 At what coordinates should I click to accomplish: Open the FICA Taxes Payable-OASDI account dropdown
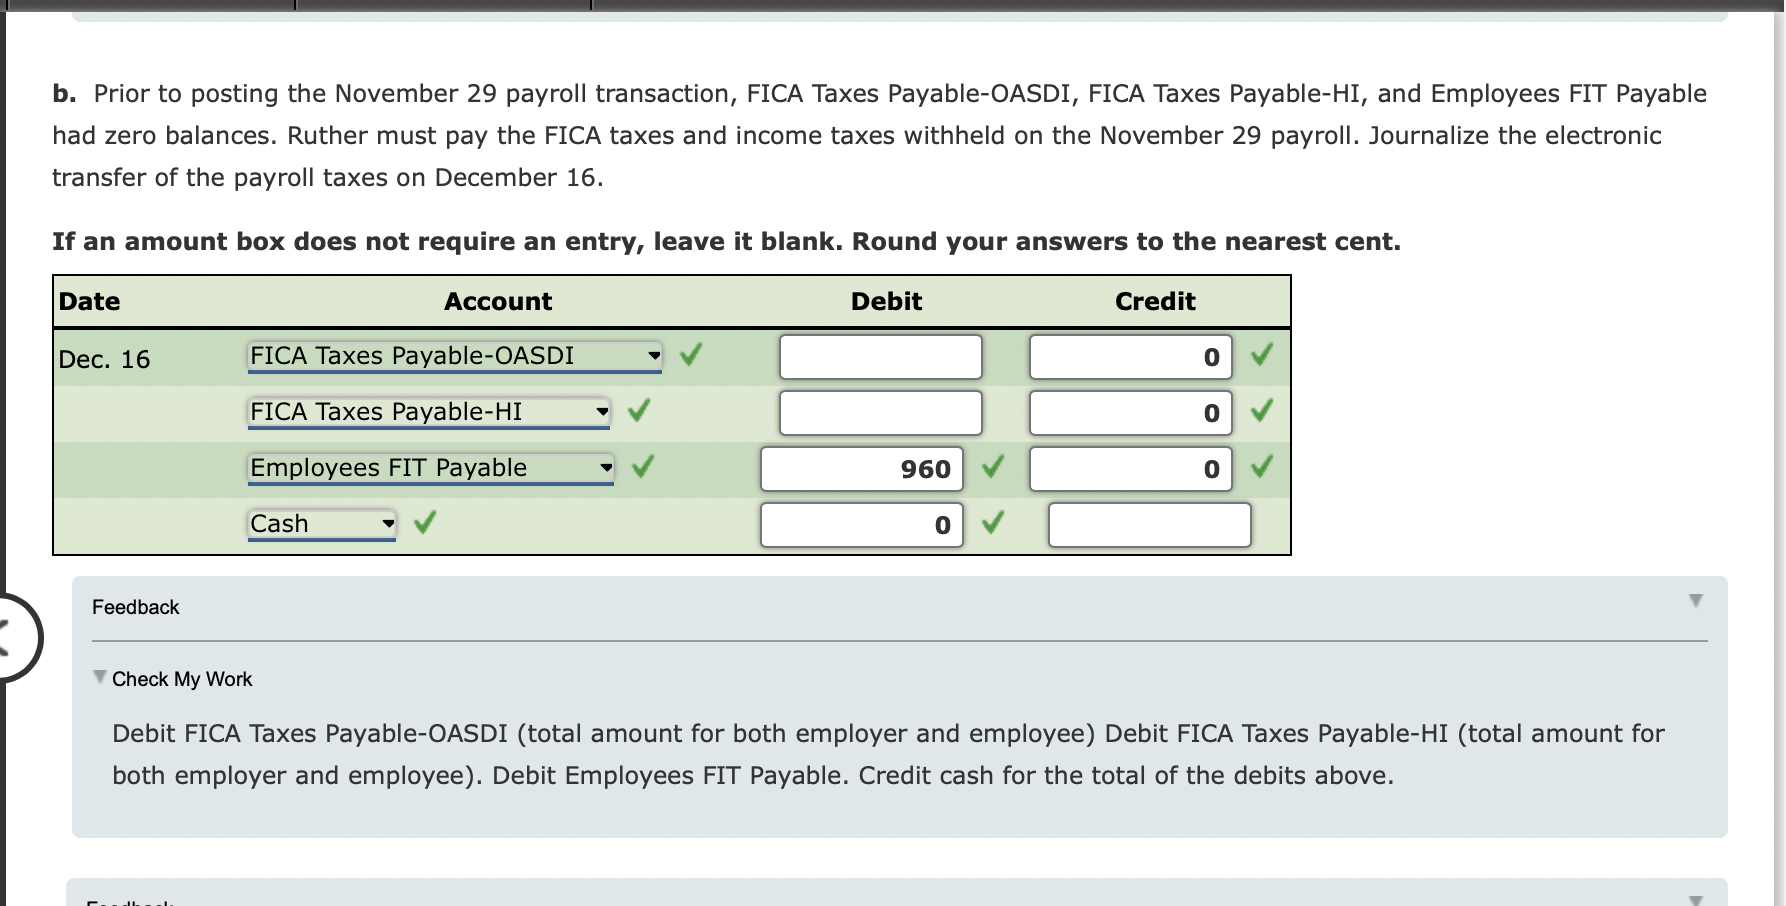pos(654,355)
